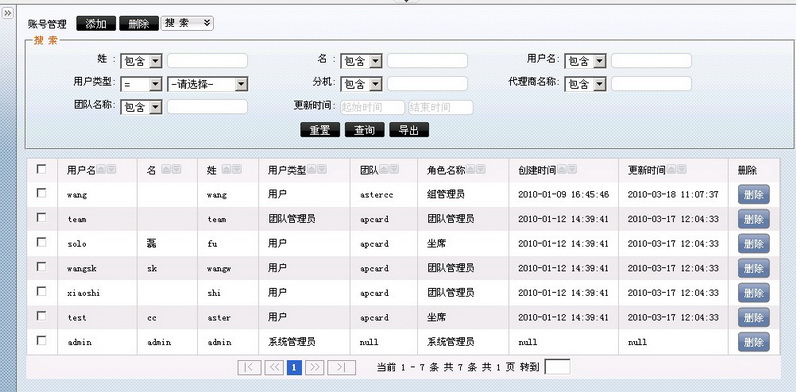Click the 查询 button

364,130
